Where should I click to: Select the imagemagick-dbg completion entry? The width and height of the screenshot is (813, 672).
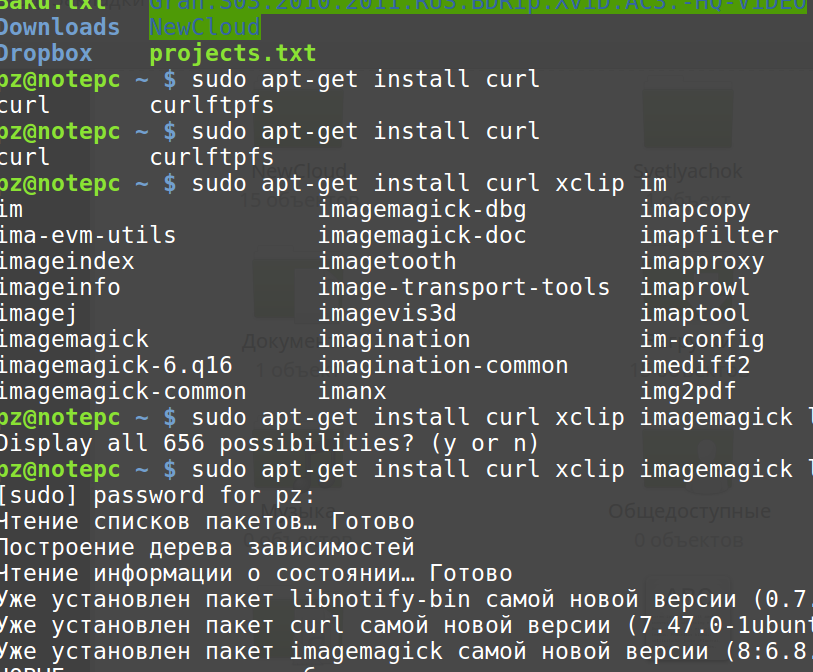click(422, 210)
